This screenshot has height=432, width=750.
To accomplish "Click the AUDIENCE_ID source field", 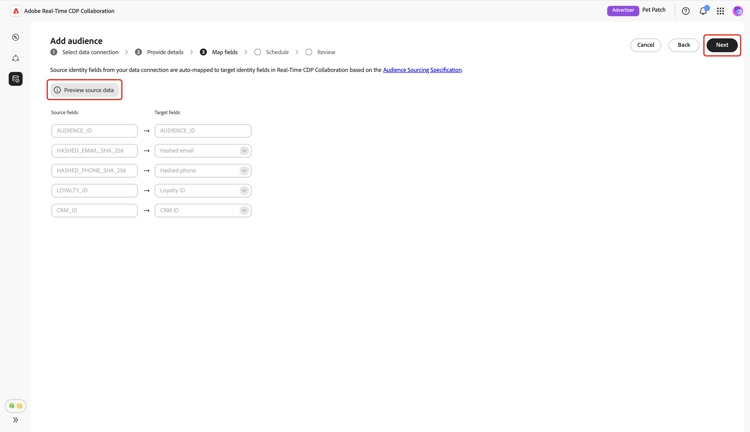I will click(x=94, y=131).
